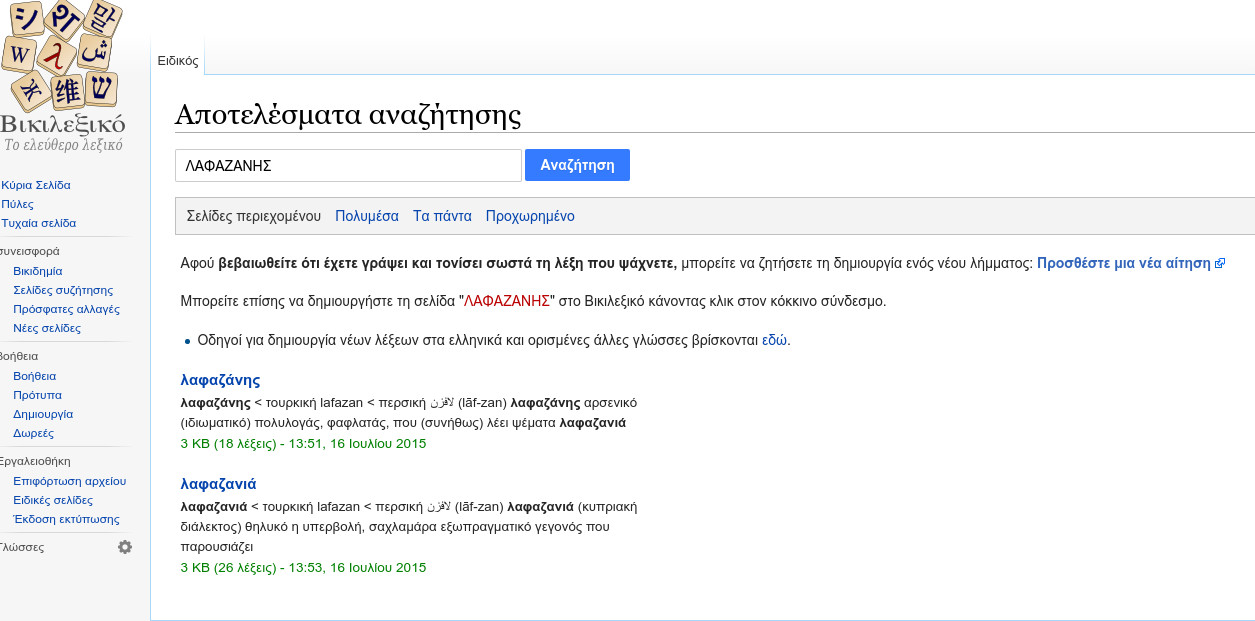1255x621 pixels.
Task: Open language settings gear icon
Action: point(125,547)
